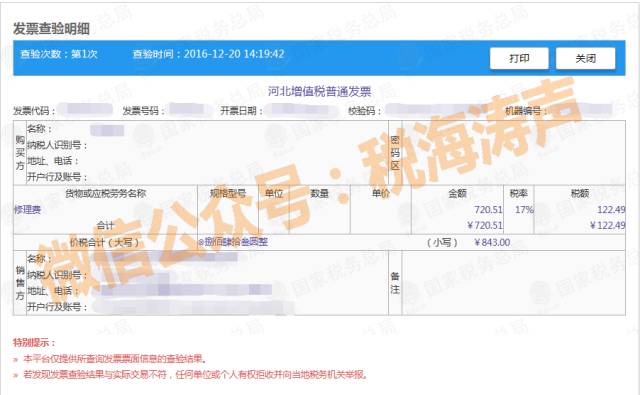This screenshot has width=640, height=395.
Task: Click the 打印 print button
Action: click(x=519, y=58)
